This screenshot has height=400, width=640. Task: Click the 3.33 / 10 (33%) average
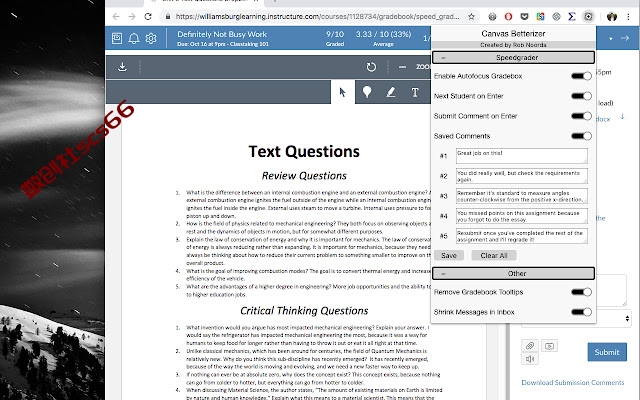coord(383,38)
